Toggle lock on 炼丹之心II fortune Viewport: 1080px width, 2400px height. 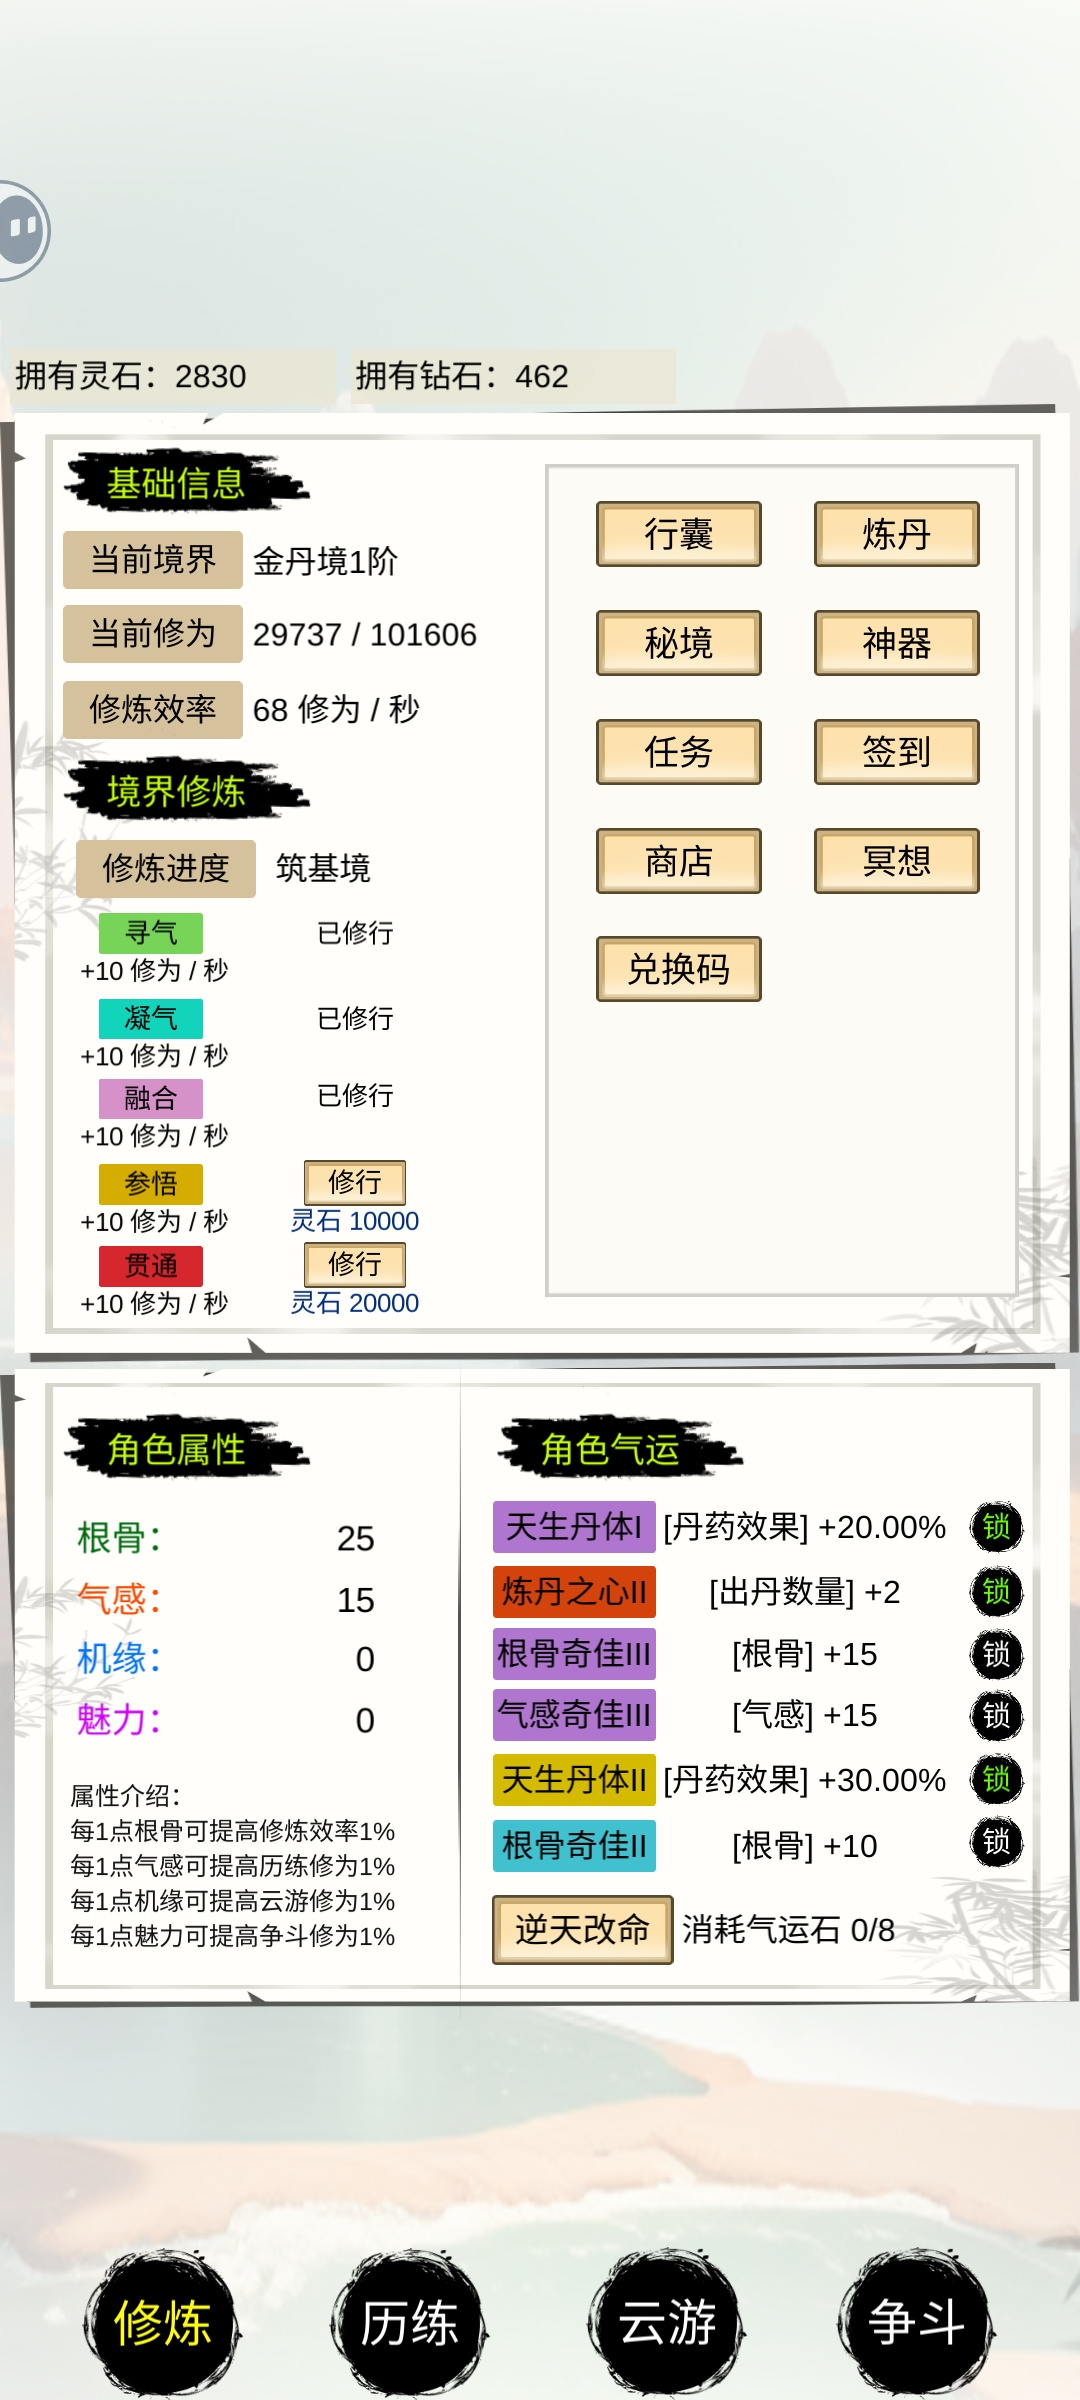pyautogui.click(x=996, y=1591)
